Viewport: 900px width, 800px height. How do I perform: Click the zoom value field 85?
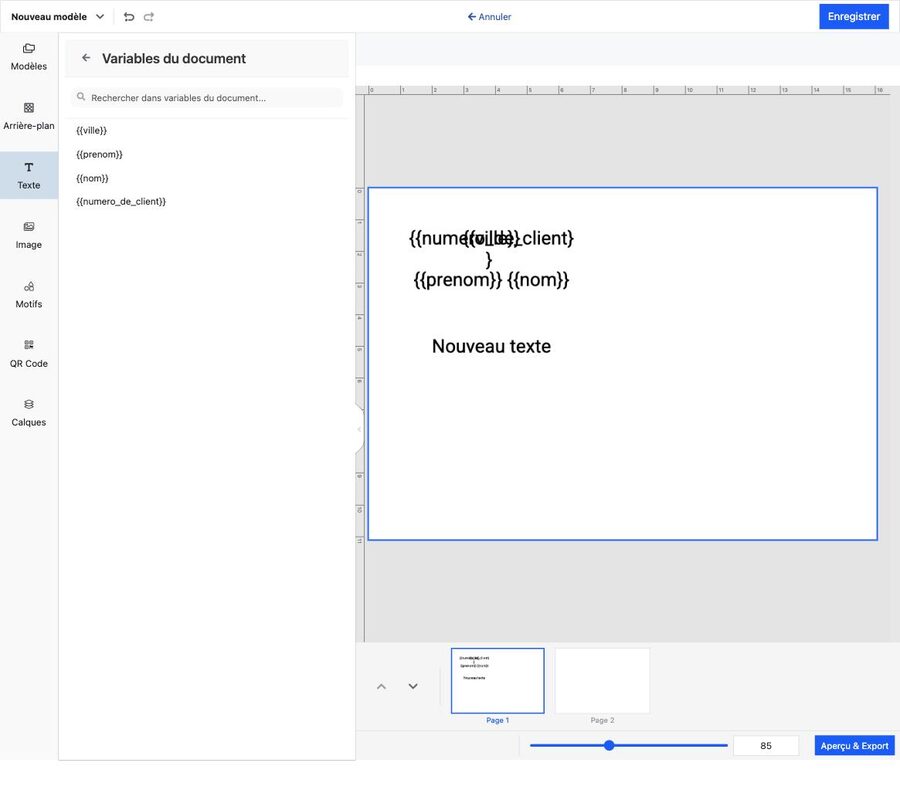[x=766, y=745]
